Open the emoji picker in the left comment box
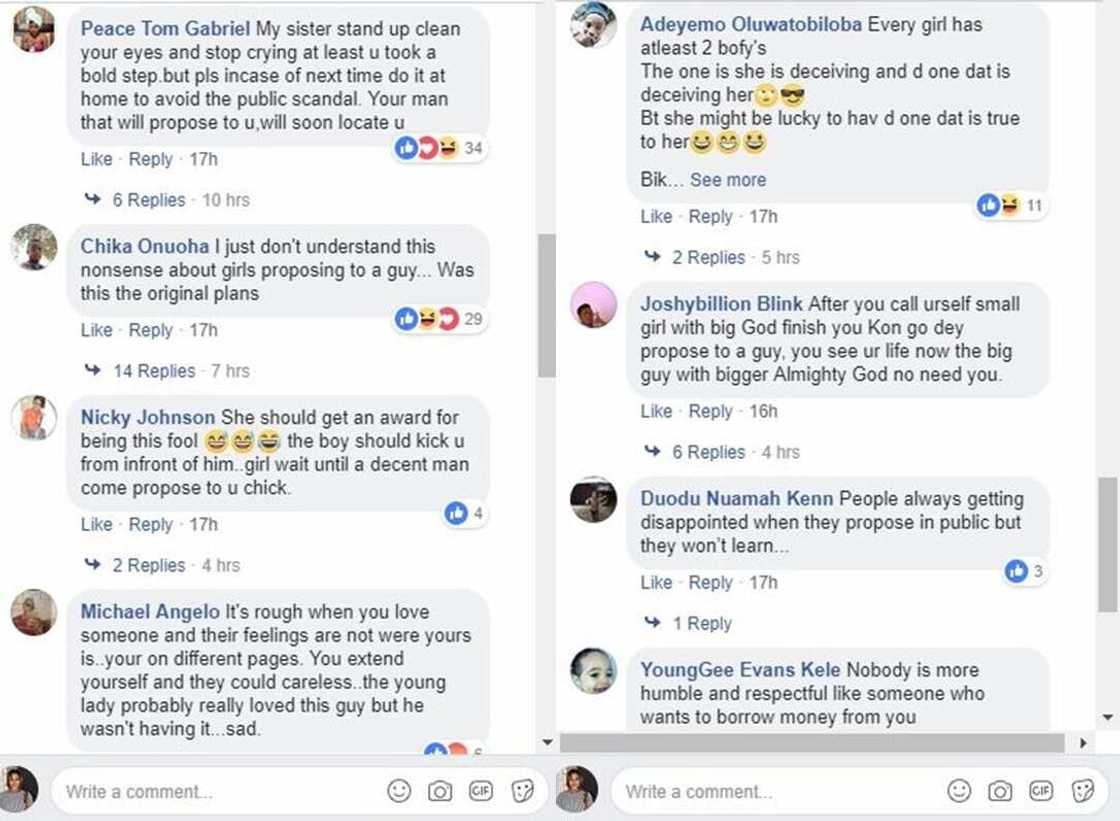 point(399,790)
